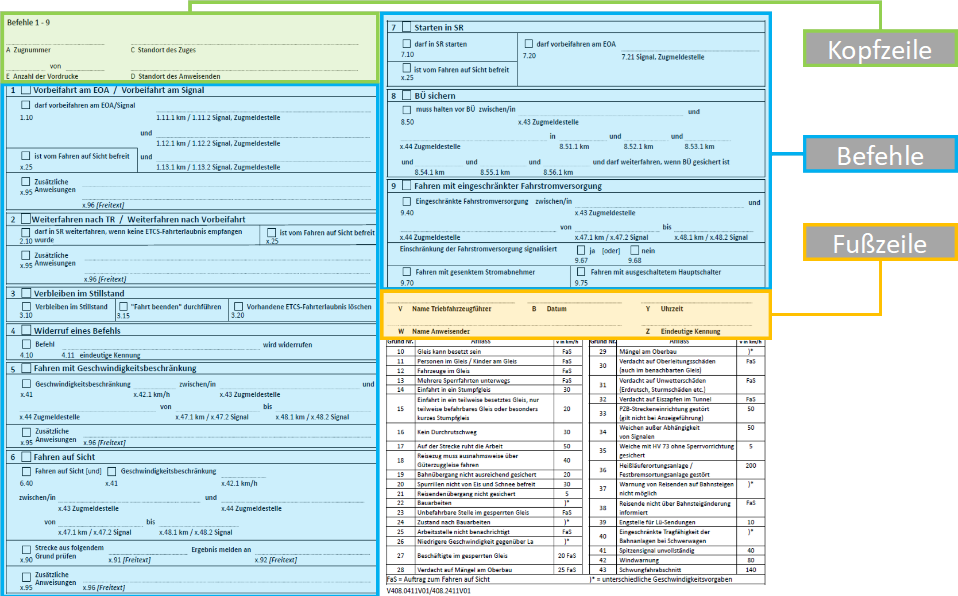
Task: Check section 5 Fahren mit Geschwindigkeitsbeschränkung box
Action: (x=26, y=368)
